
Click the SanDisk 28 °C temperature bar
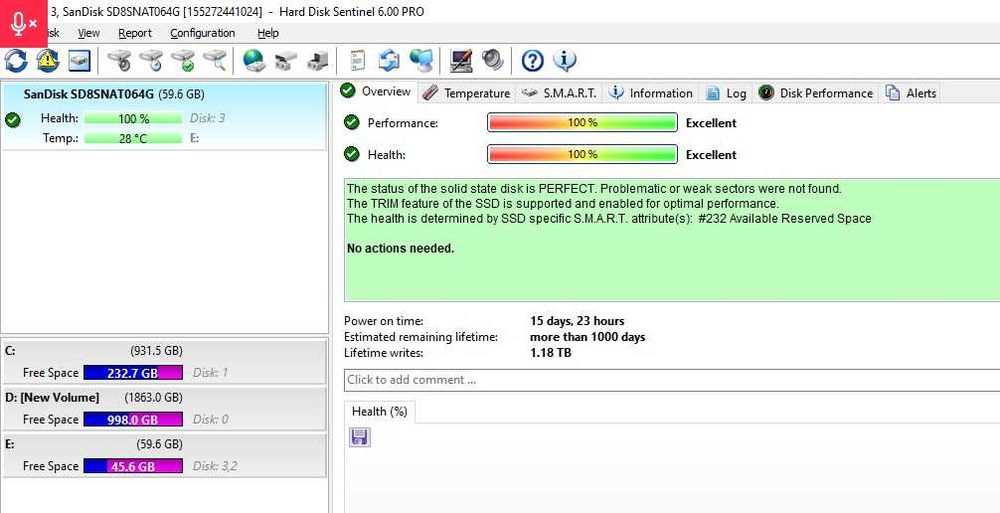133,138
